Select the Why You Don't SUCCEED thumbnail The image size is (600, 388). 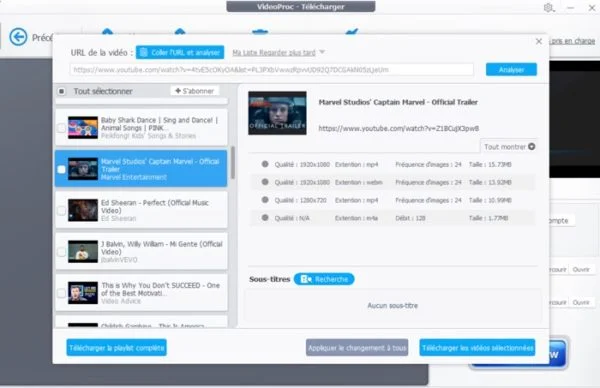pos(83,293)
